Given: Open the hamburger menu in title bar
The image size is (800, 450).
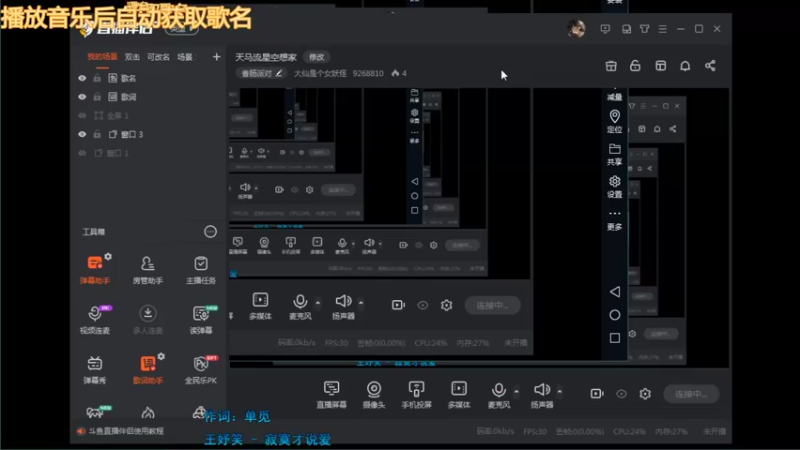Looking at the screenshot, I should 663,29.
